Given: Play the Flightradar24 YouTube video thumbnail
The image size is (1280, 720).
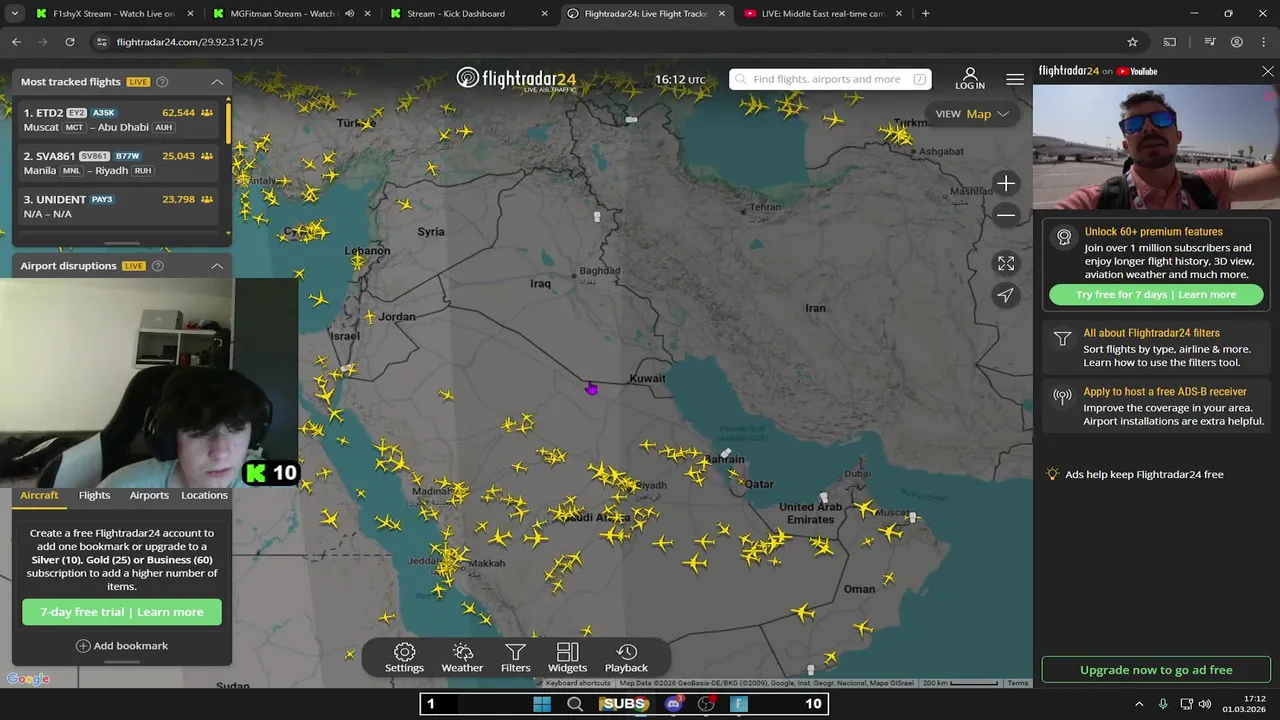Looking at the screenshot, I should coord(1156,146).
